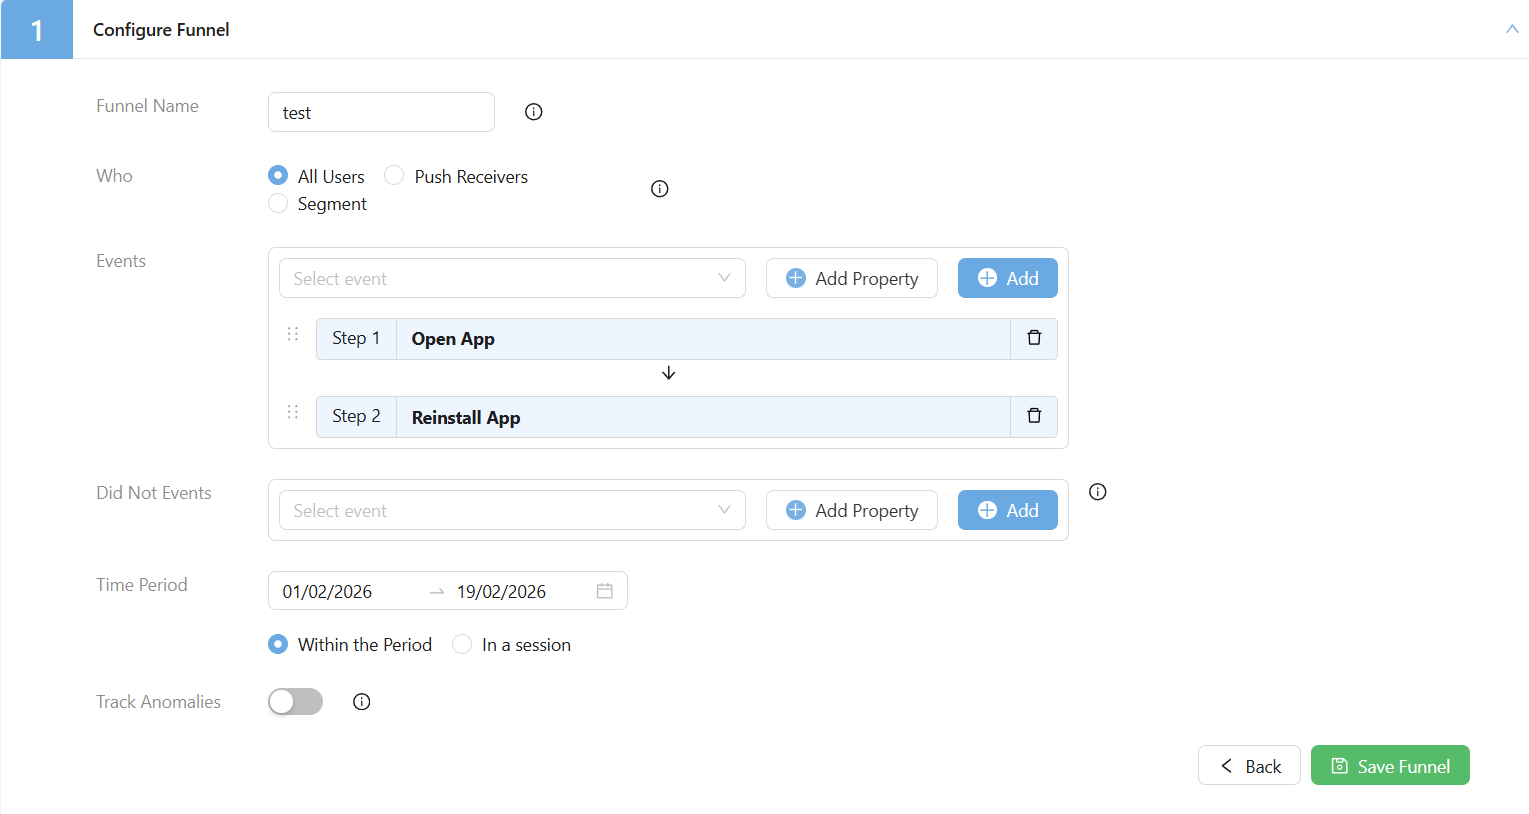Viewport: 1529px width, 814px height.
Task: Click Add Property in the Events row
Action: (852, 279)
